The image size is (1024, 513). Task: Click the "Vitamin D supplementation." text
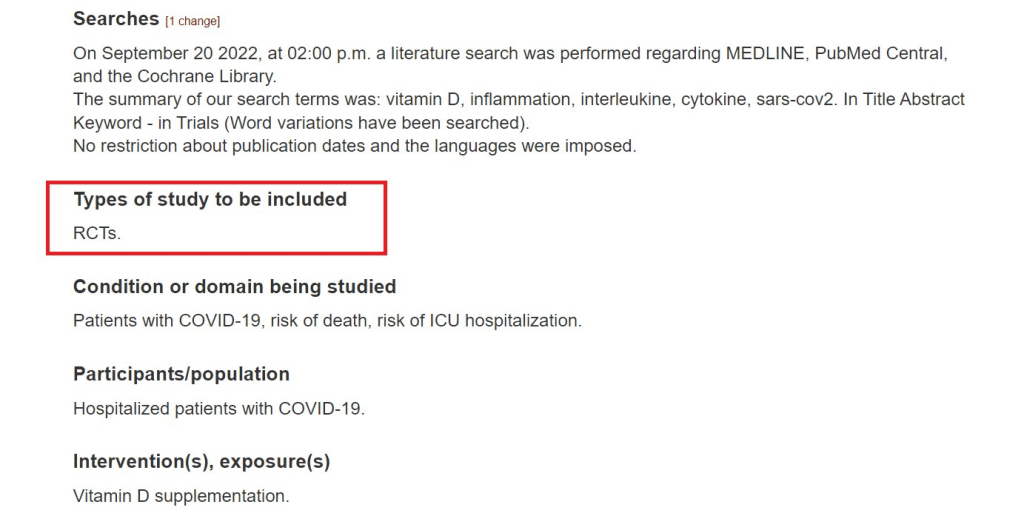(x=181, y=496)
